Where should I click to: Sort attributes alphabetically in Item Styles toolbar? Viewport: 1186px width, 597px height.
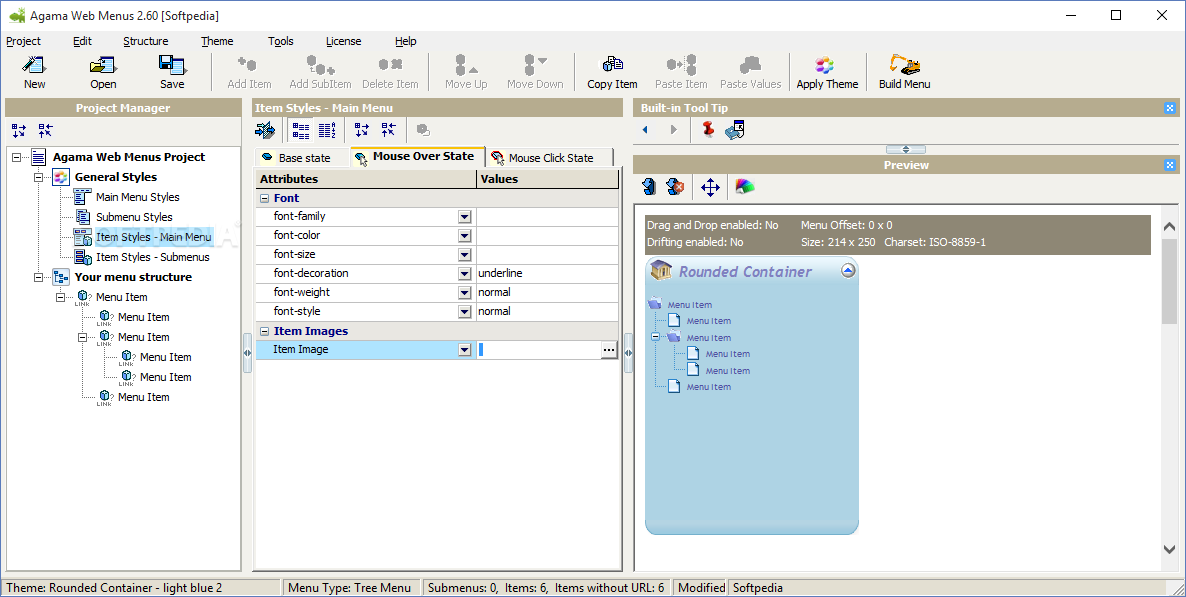point(328,130)
